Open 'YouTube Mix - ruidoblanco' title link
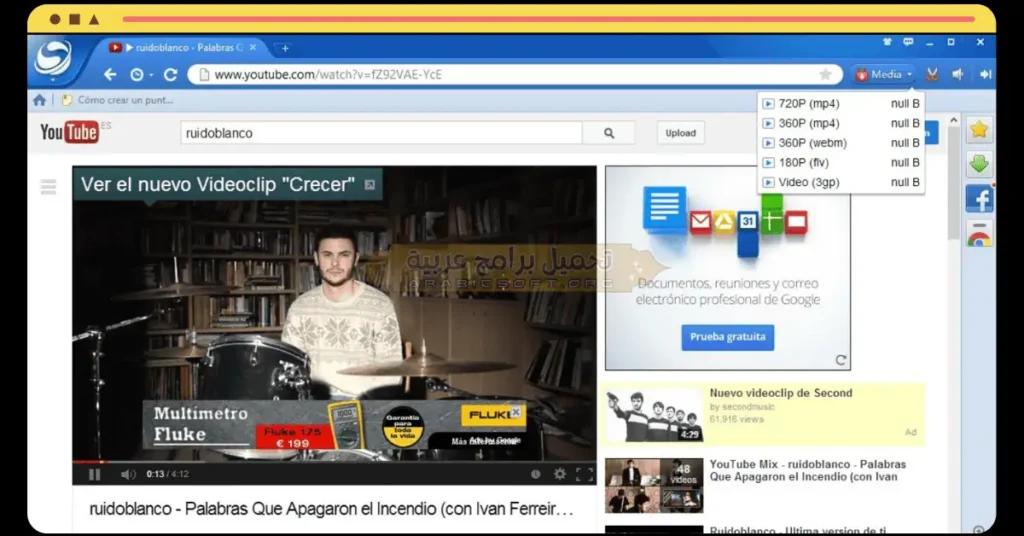The height and width of the screenshot is (536, 1024). pyautogui.click(x=808, y=471)
